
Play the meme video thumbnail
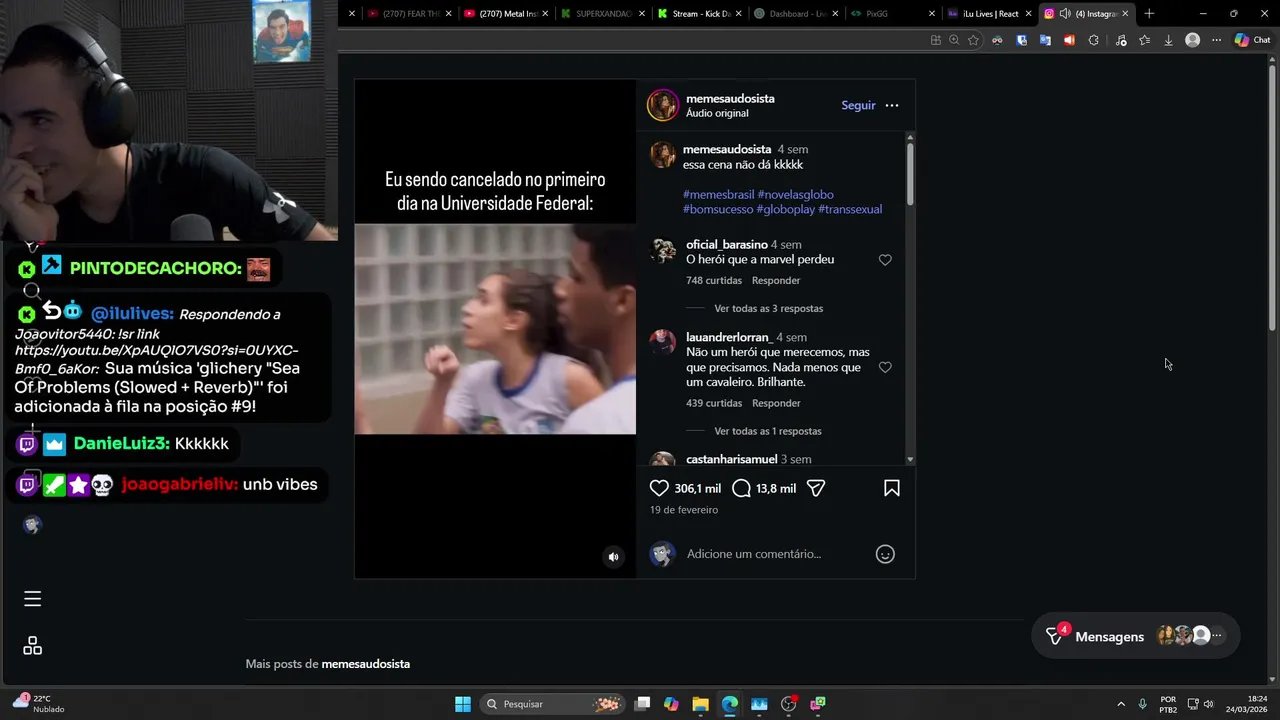pyautogui.click(x=495, y=329)
